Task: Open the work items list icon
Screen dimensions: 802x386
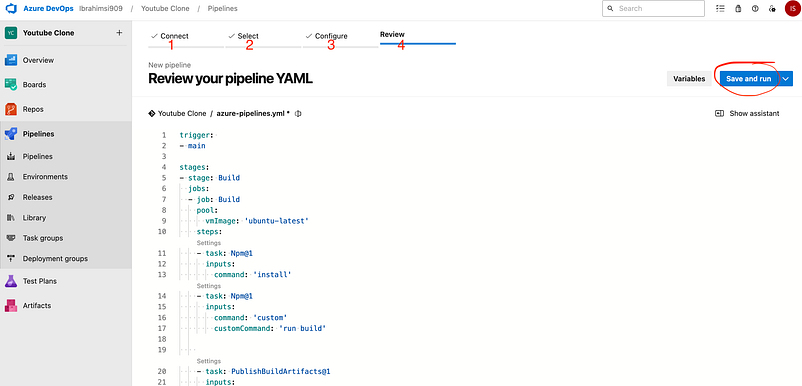Action: [720, 9]
